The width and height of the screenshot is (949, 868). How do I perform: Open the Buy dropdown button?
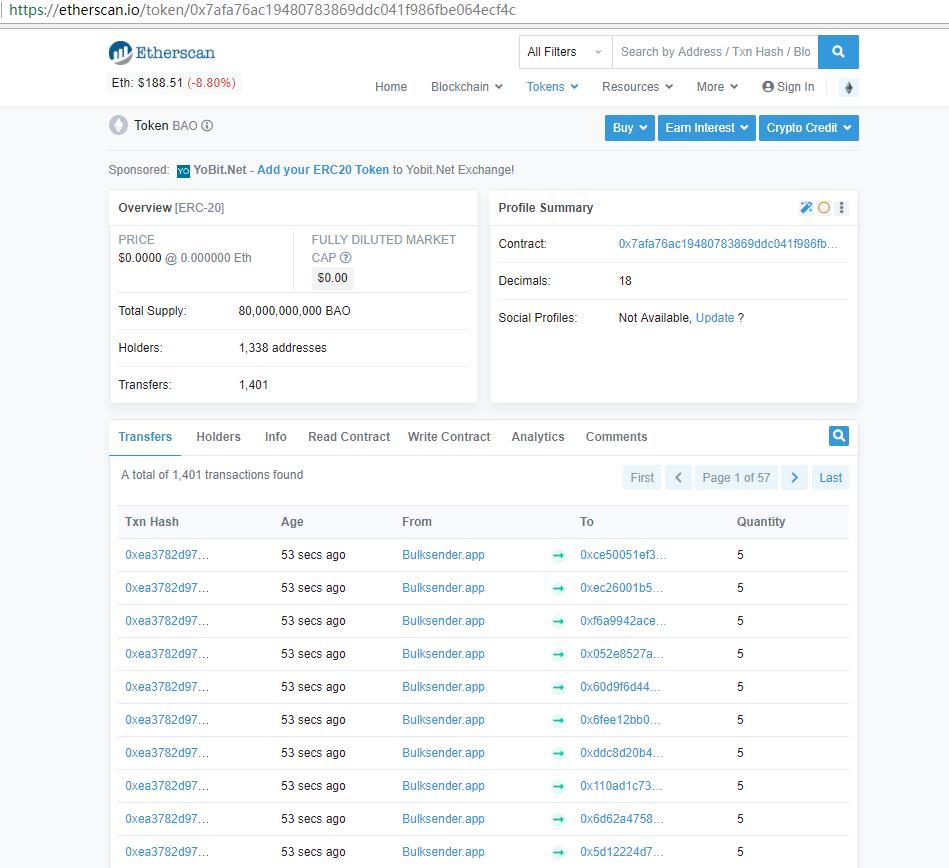pos(629,128)
